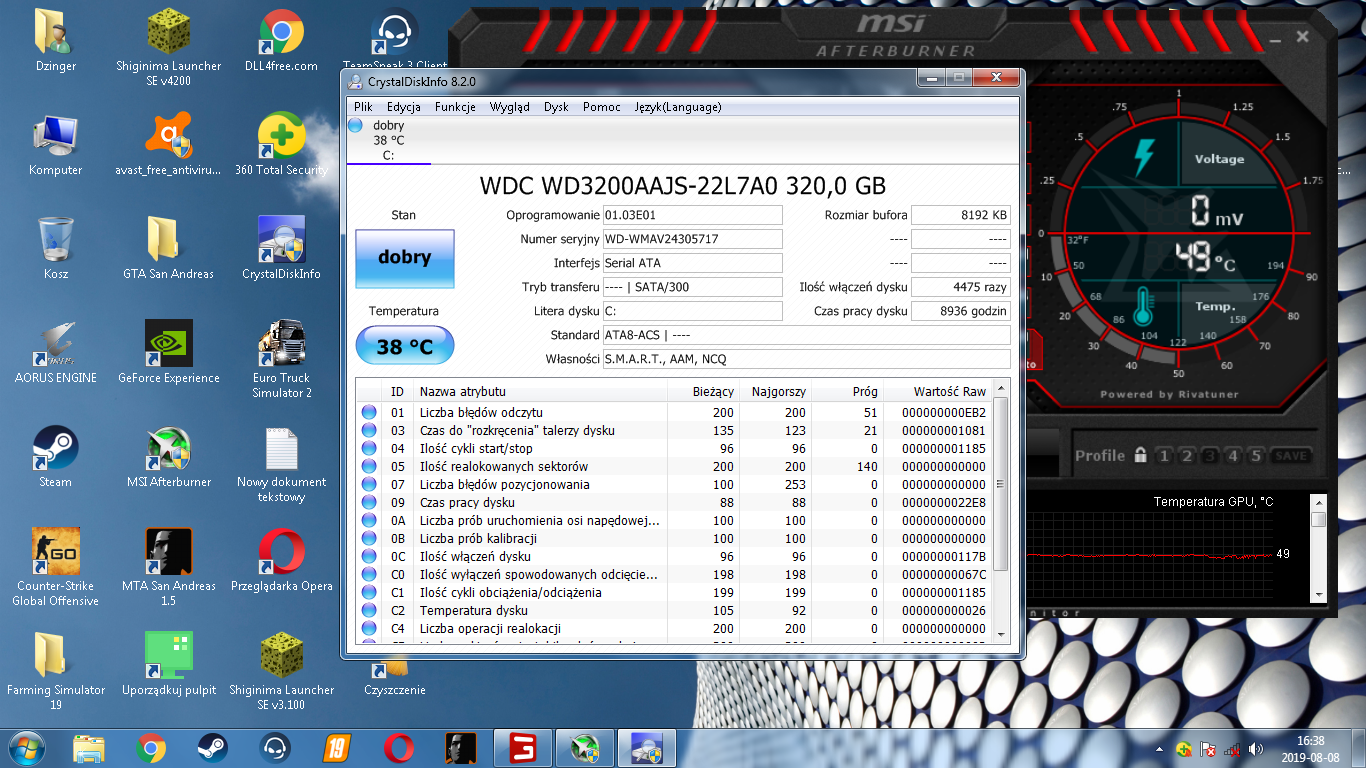Click the 38 °C temperature button

coord(405,346)
